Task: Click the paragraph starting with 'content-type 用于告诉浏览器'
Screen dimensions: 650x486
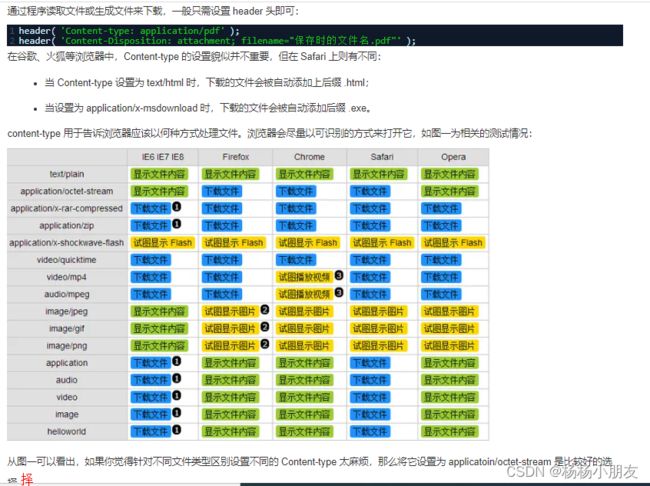Action: (269, 134)
